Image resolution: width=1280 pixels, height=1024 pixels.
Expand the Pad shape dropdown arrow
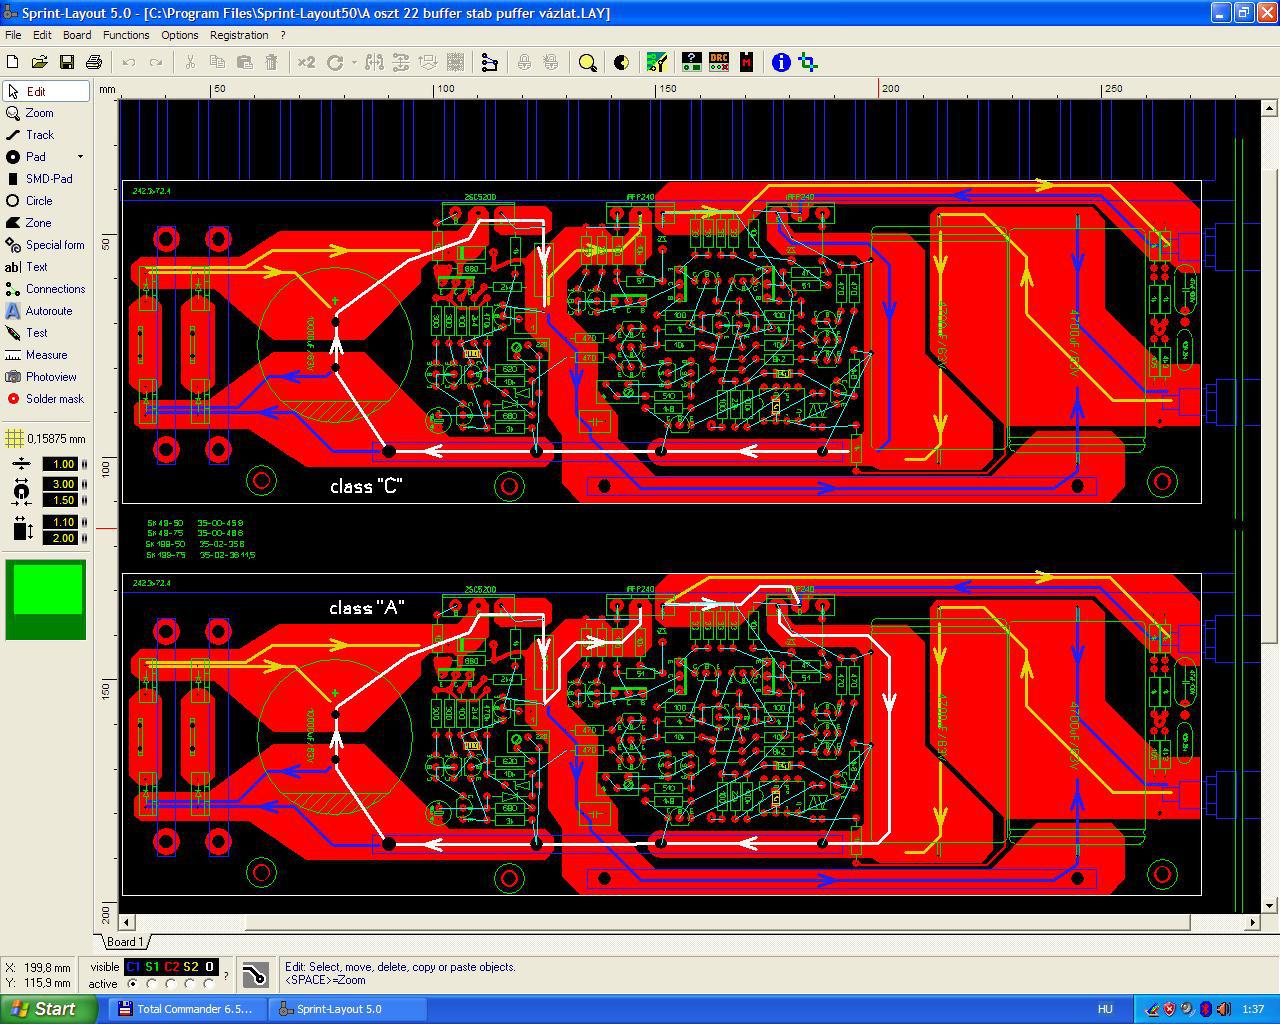(x=81, y=157)
